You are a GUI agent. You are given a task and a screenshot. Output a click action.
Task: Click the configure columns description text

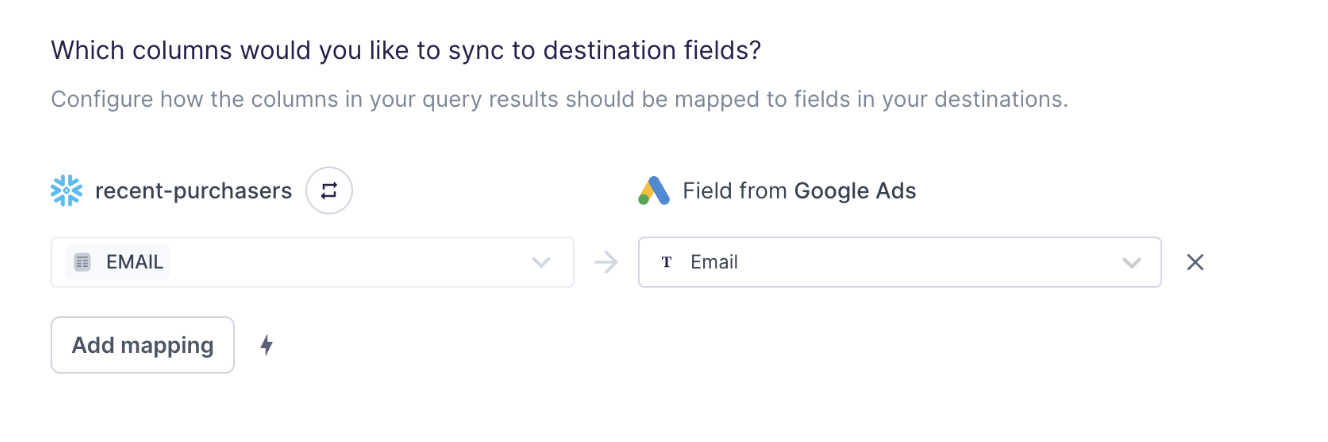[x=560, y=100]
